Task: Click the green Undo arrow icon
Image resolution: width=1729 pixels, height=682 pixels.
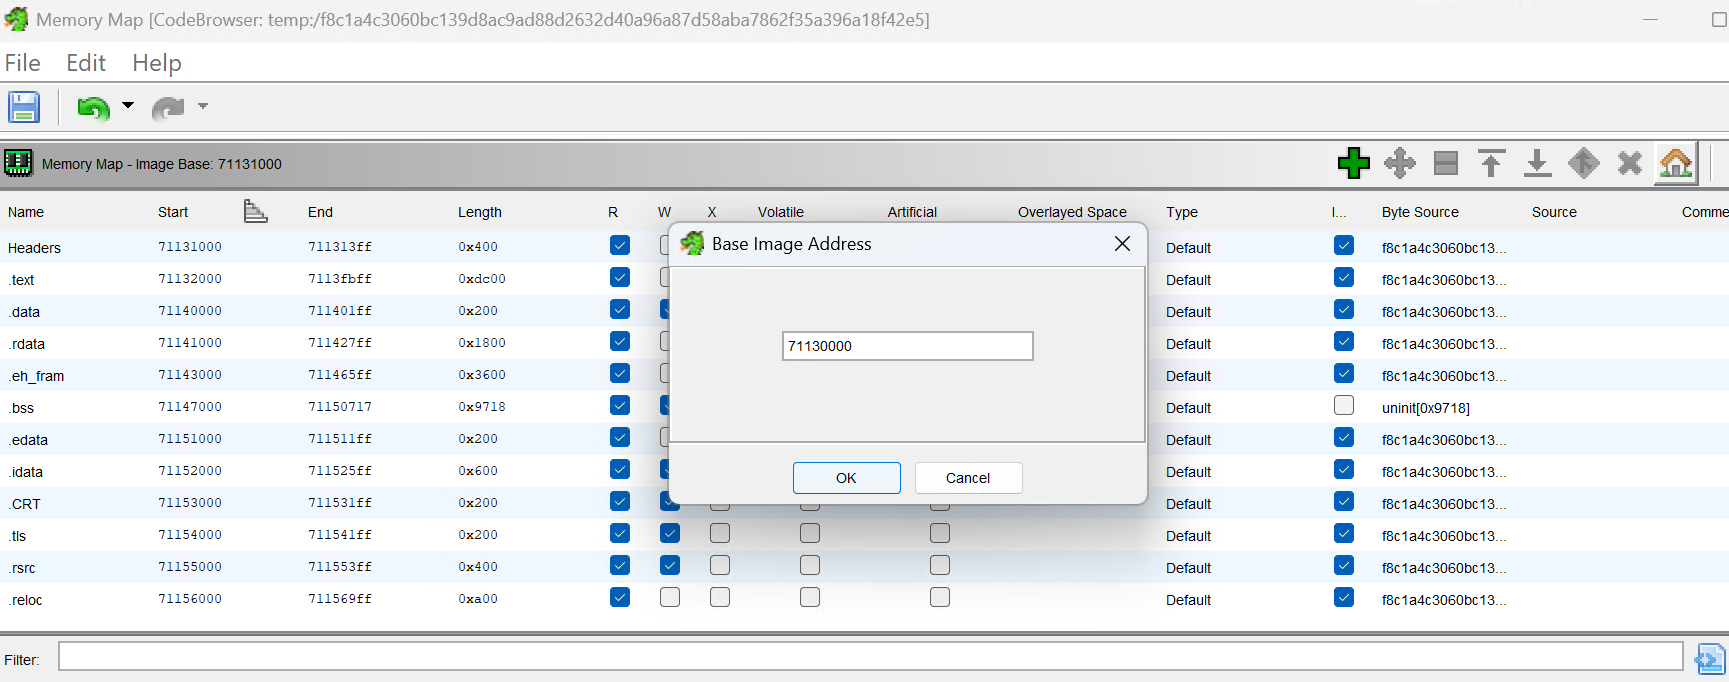Action: click(x=93, y=107)
